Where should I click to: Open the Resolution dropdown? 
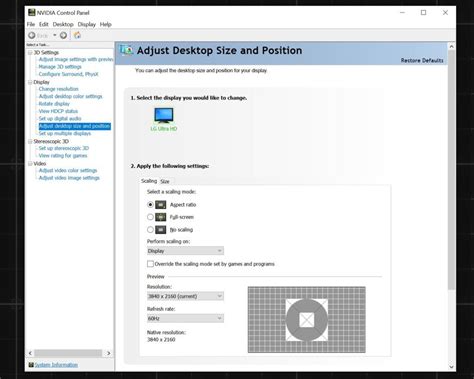point(185,296)
